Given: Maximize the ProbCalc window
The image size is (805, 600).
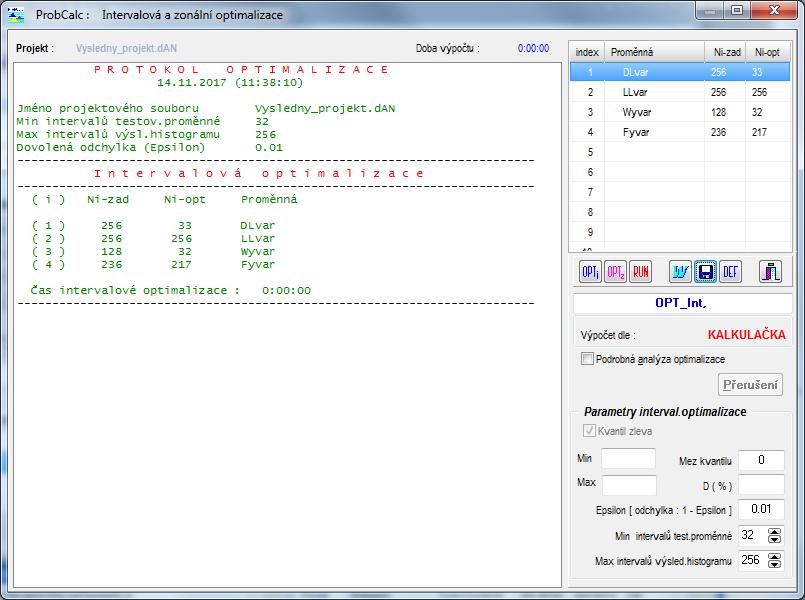Looking at the screenshot, I should point(737,10).
